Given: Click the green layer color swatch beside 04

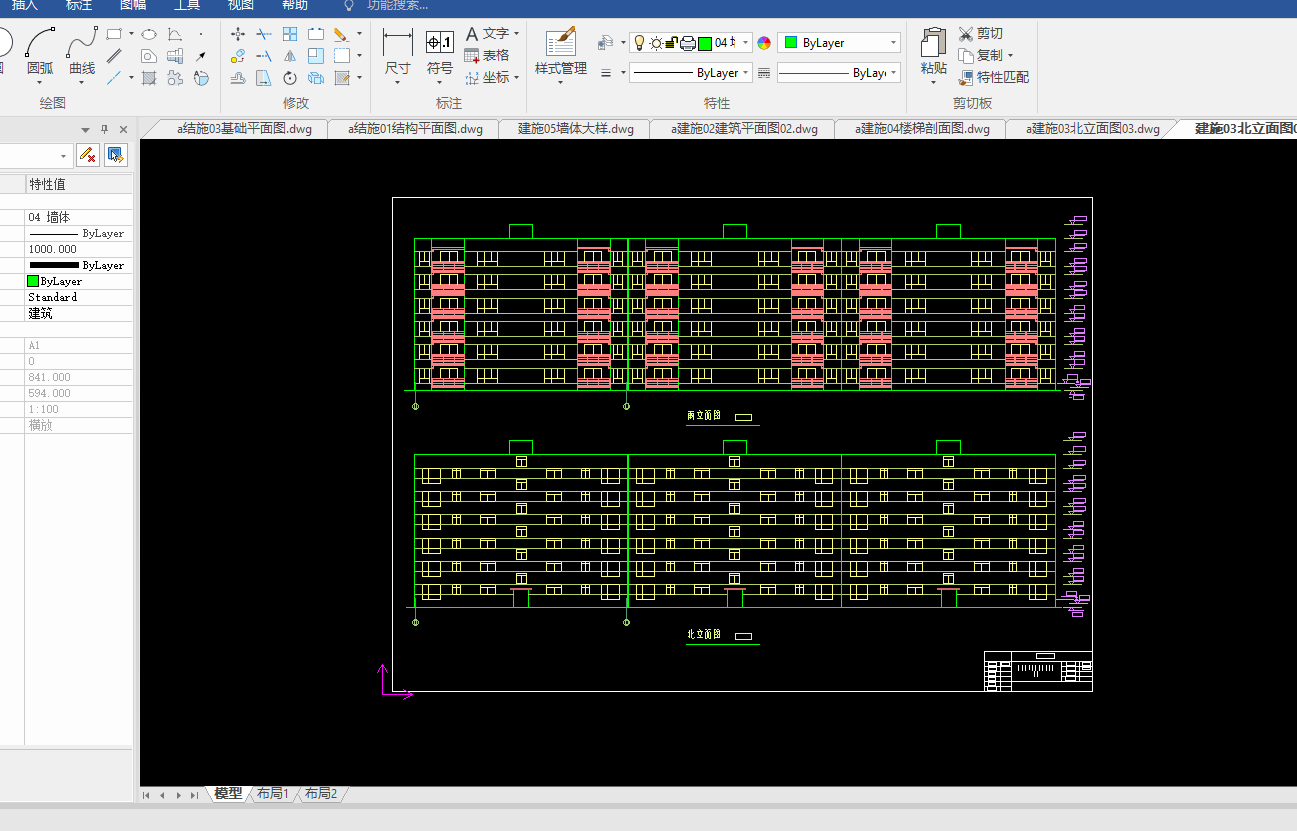Looking at the screenshot, I should pos(705,43).
